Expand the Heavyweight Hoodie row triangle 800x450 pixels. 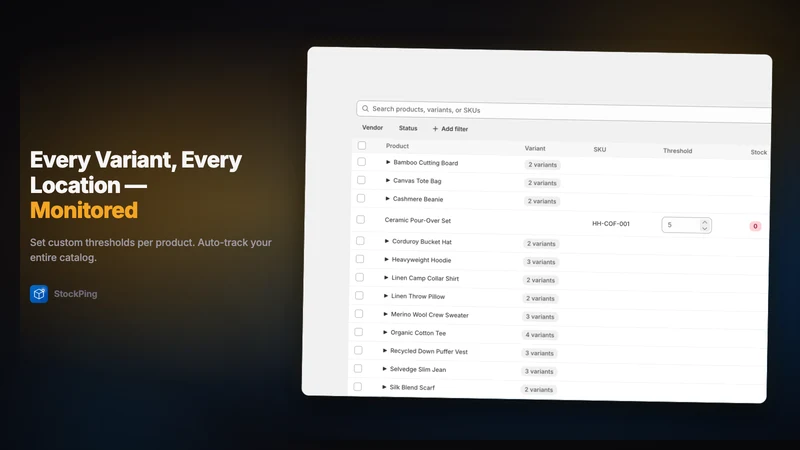(x=386, y=259)
